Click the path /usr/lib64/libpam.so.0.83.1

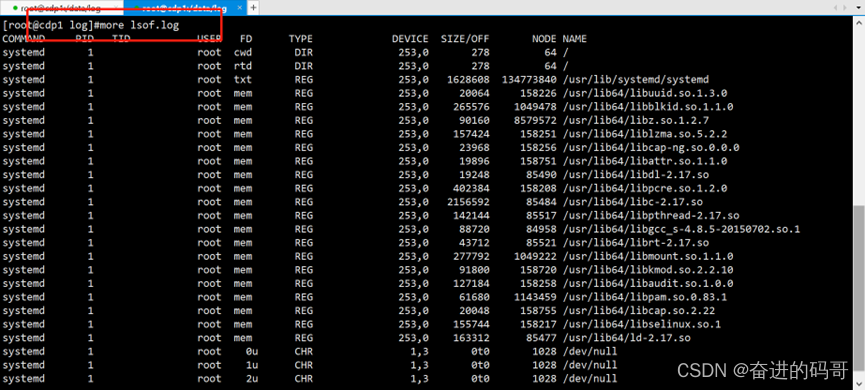(644, 297)
